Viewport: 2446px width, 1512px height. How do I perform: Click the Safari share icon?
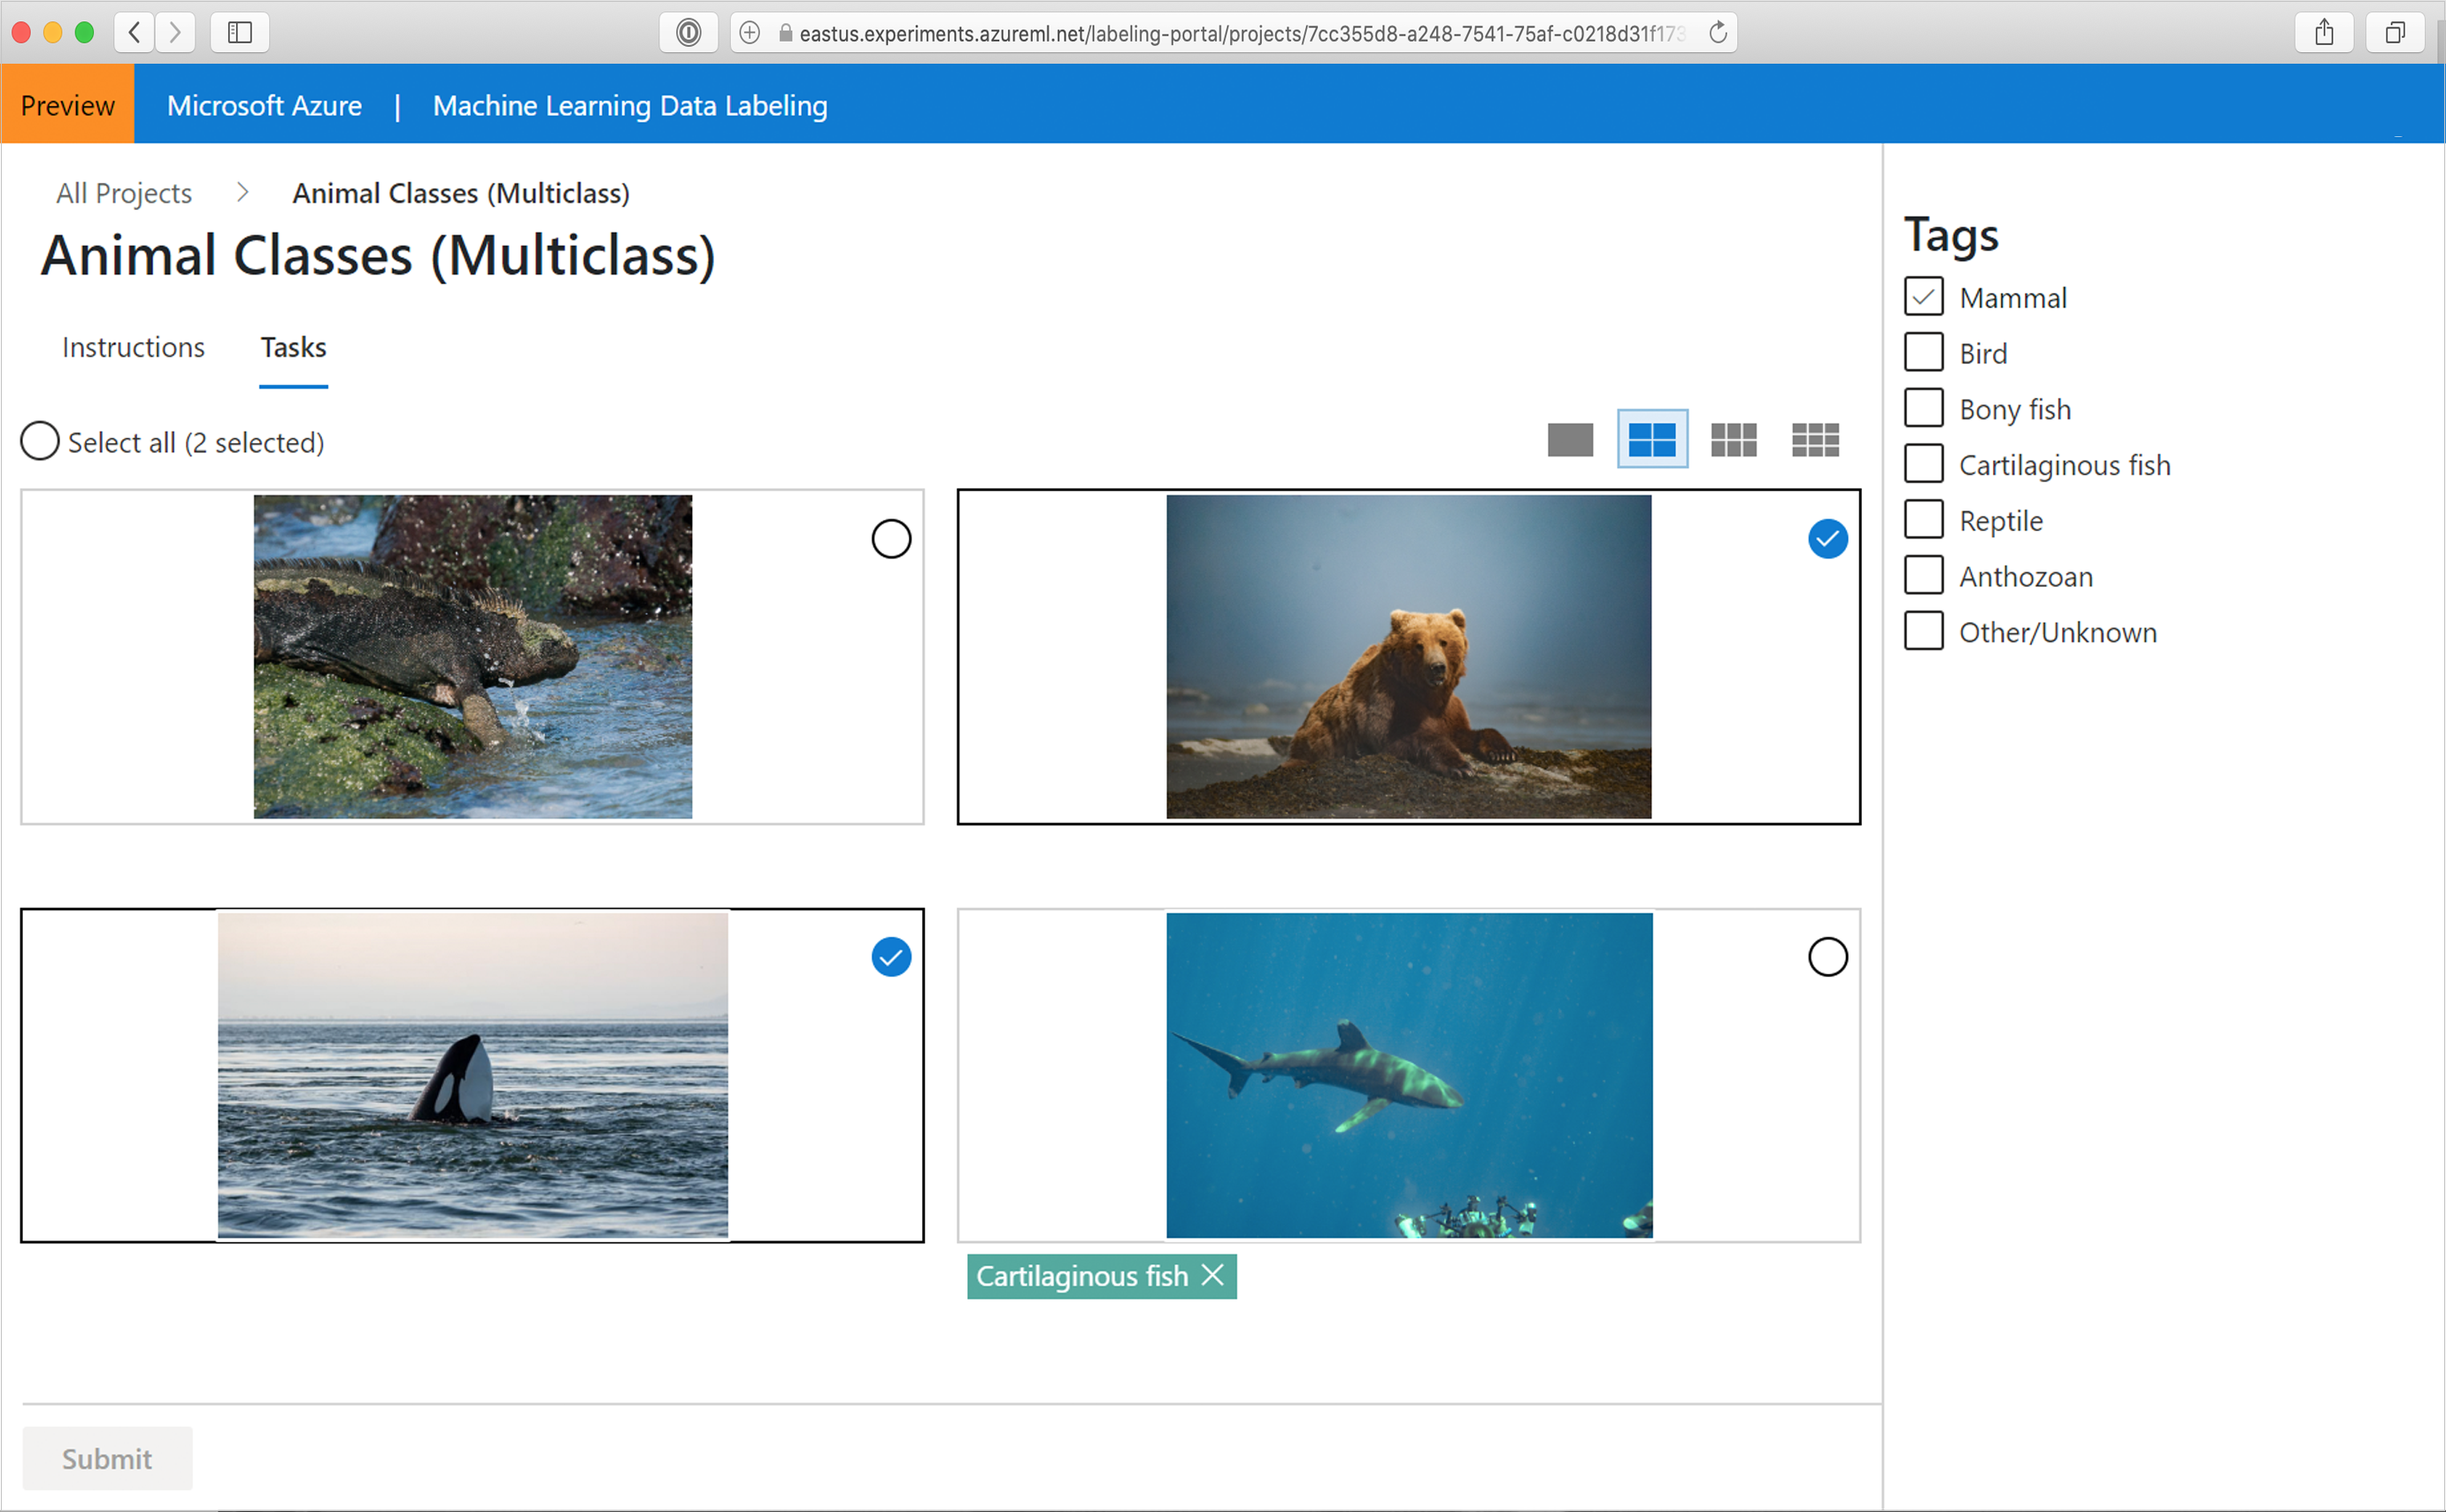(x=2324, y=33)
